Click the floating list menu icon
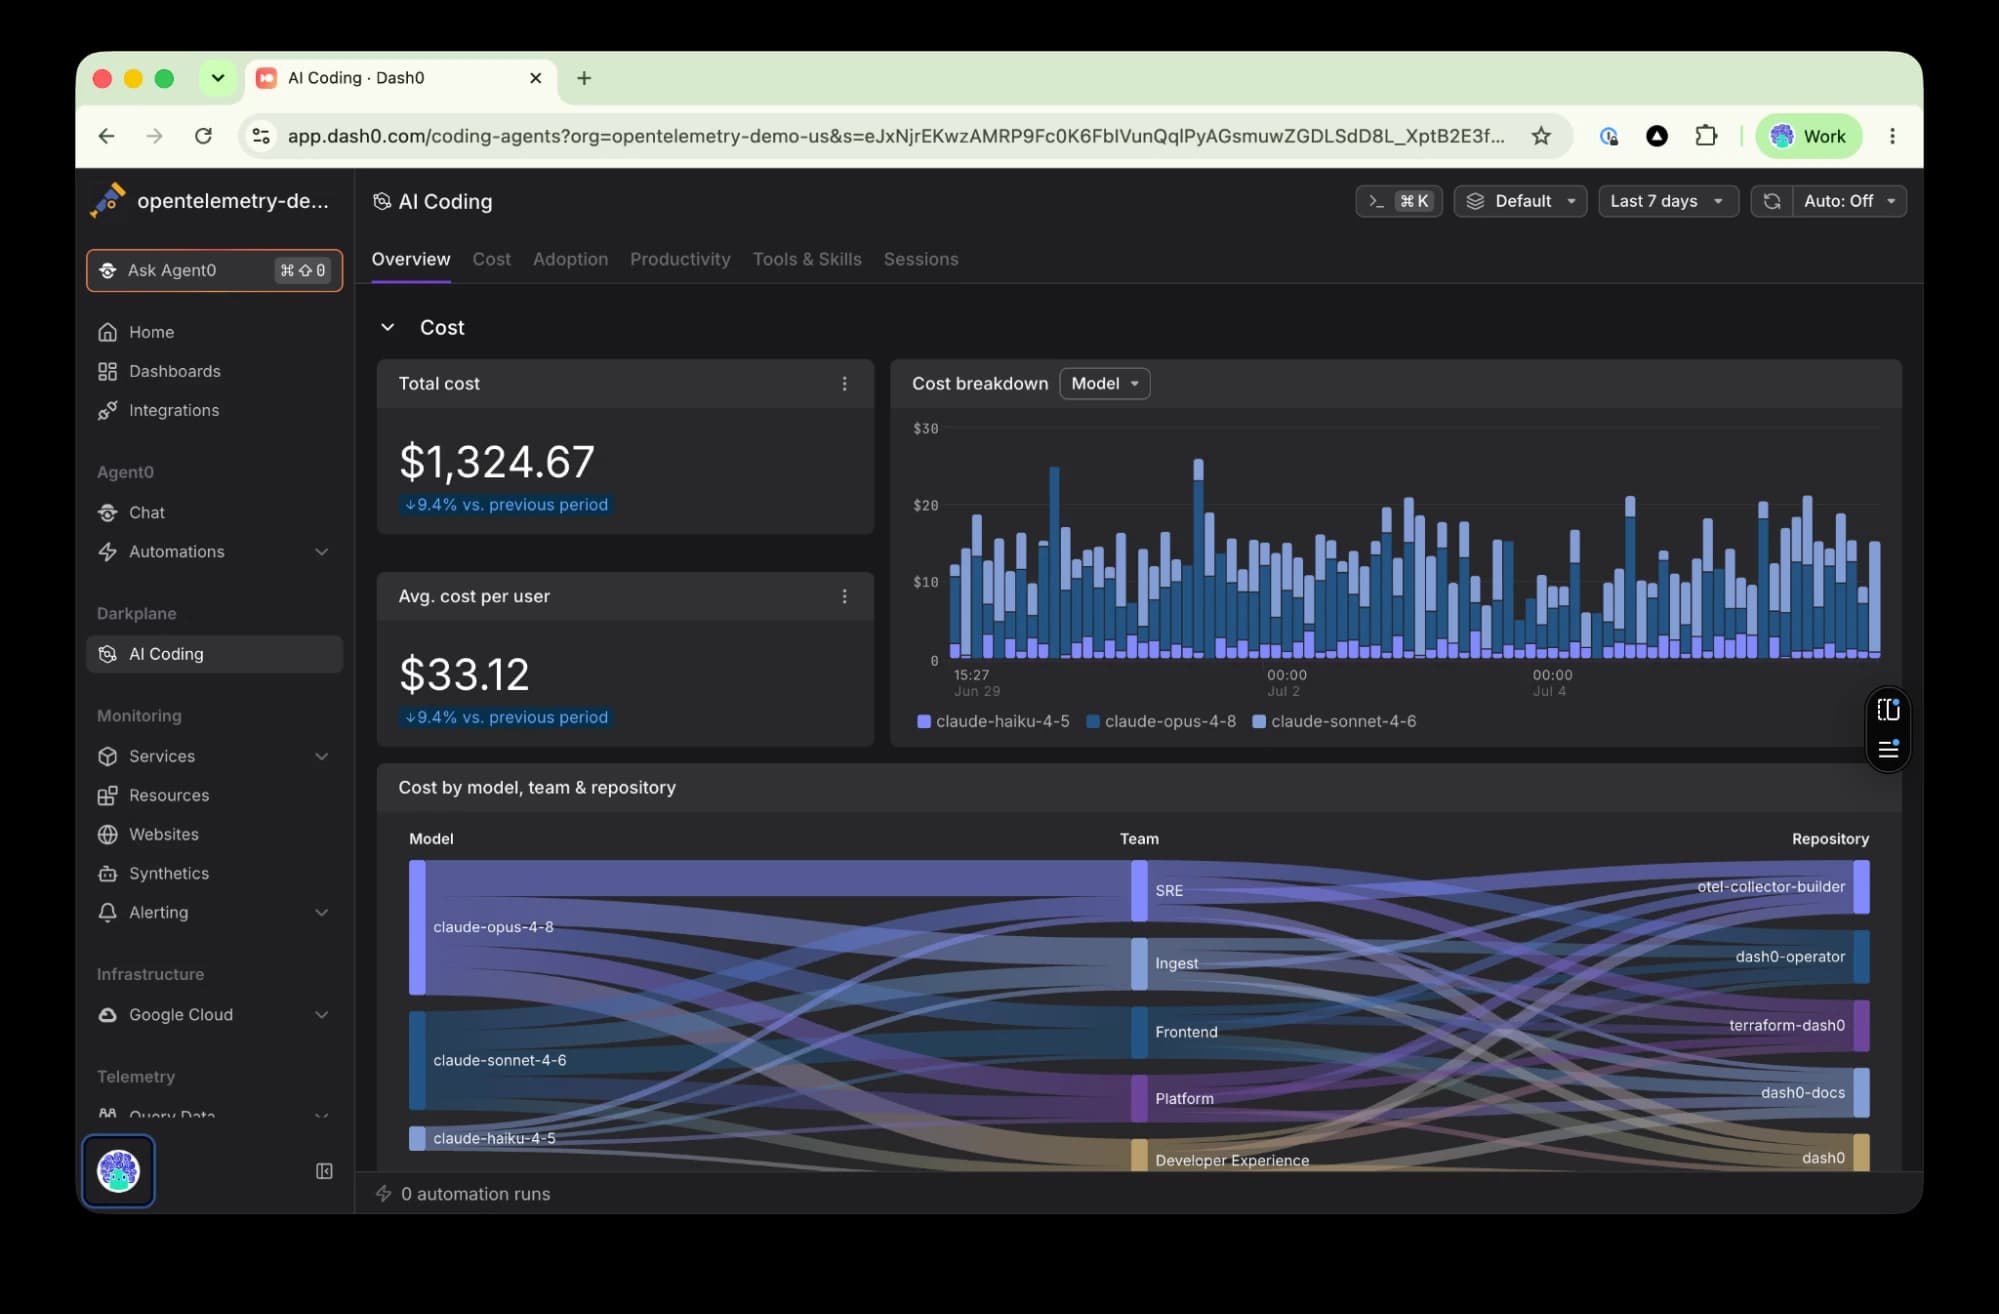The image size is (1999, 1314). 1888,749
